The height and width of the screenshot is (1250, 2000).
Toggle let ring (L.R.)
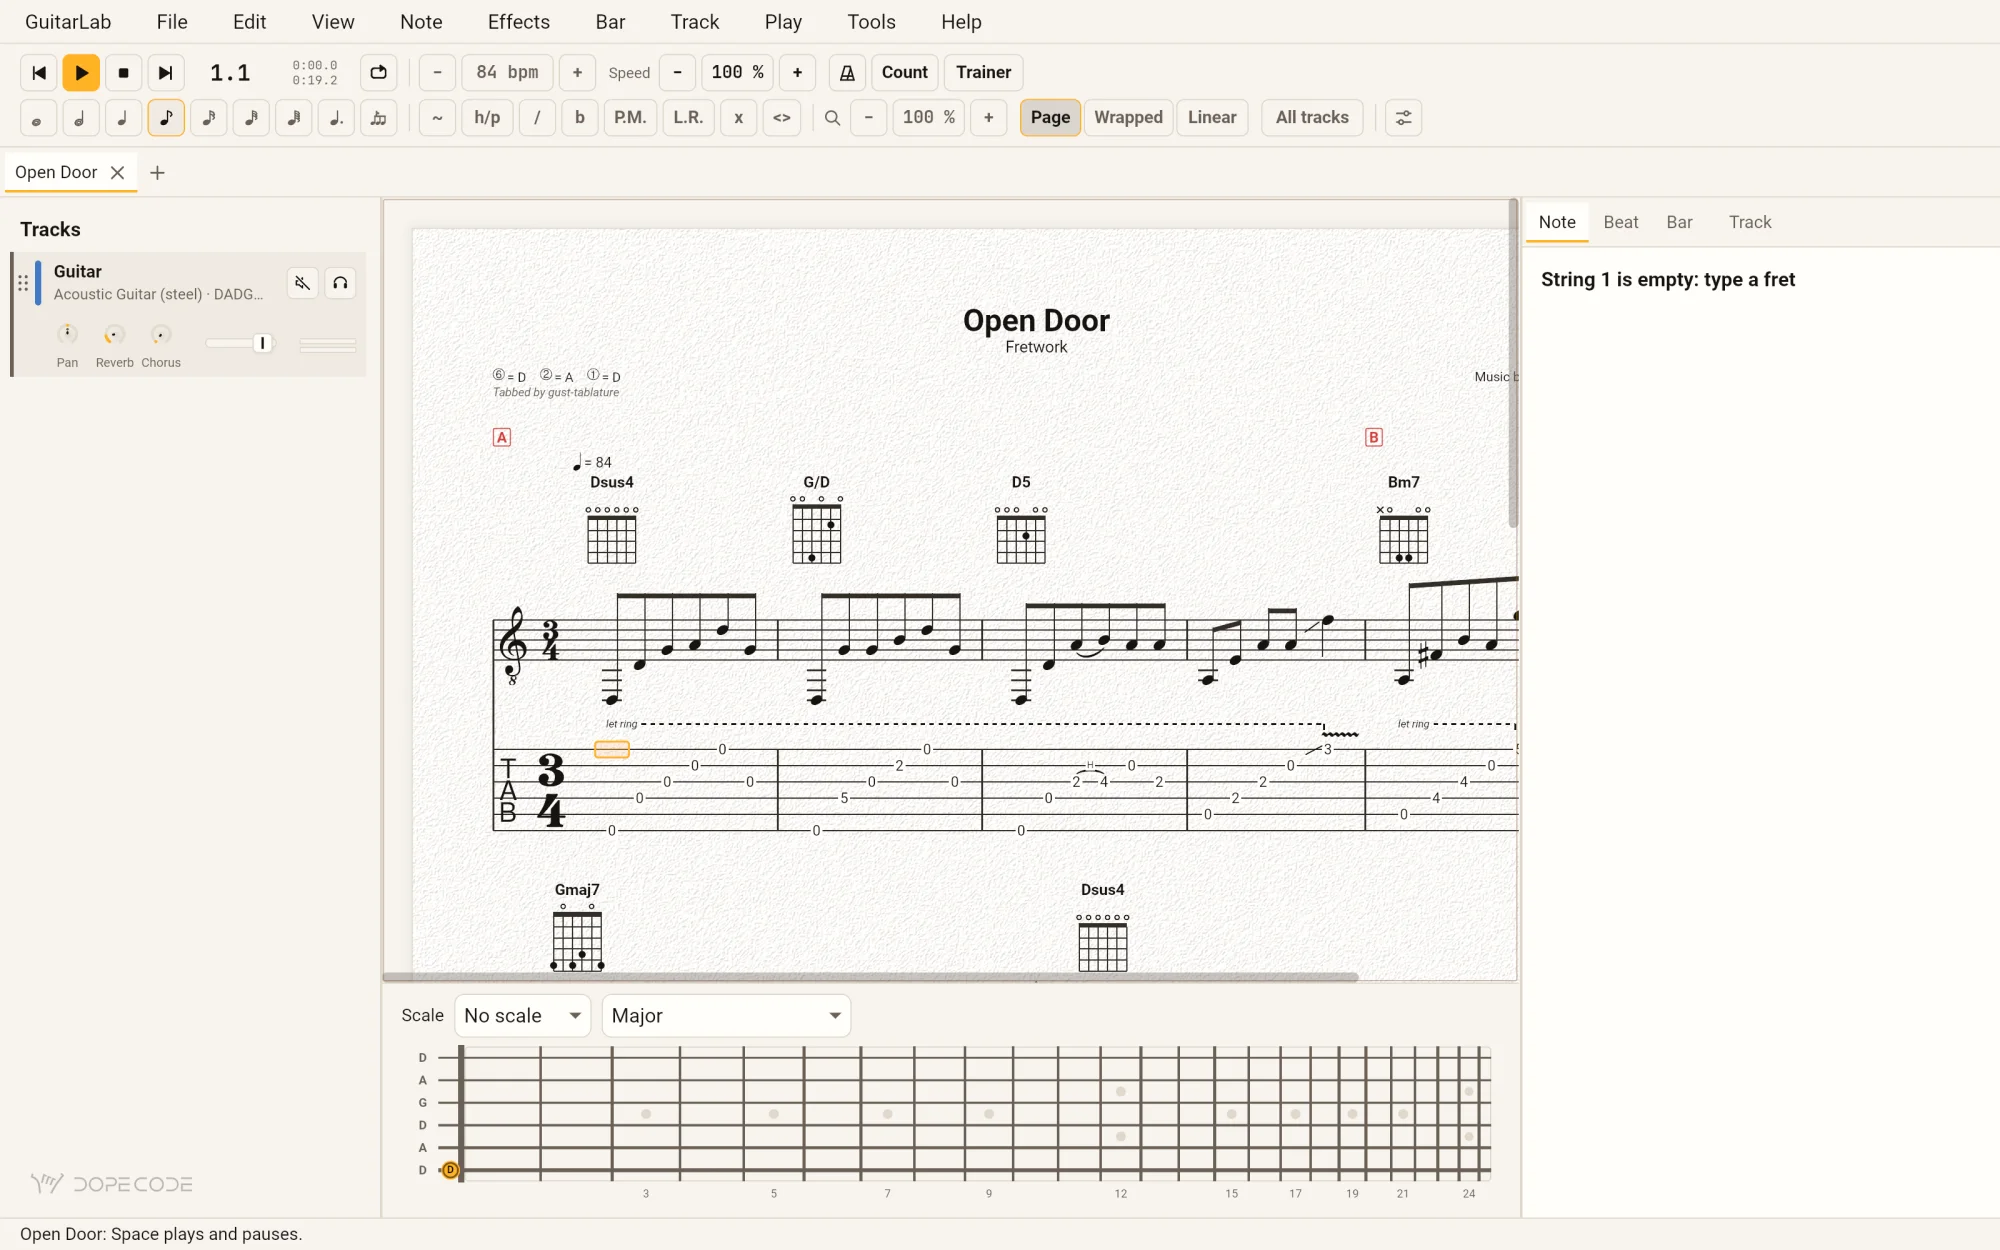(x=688, y=118)
